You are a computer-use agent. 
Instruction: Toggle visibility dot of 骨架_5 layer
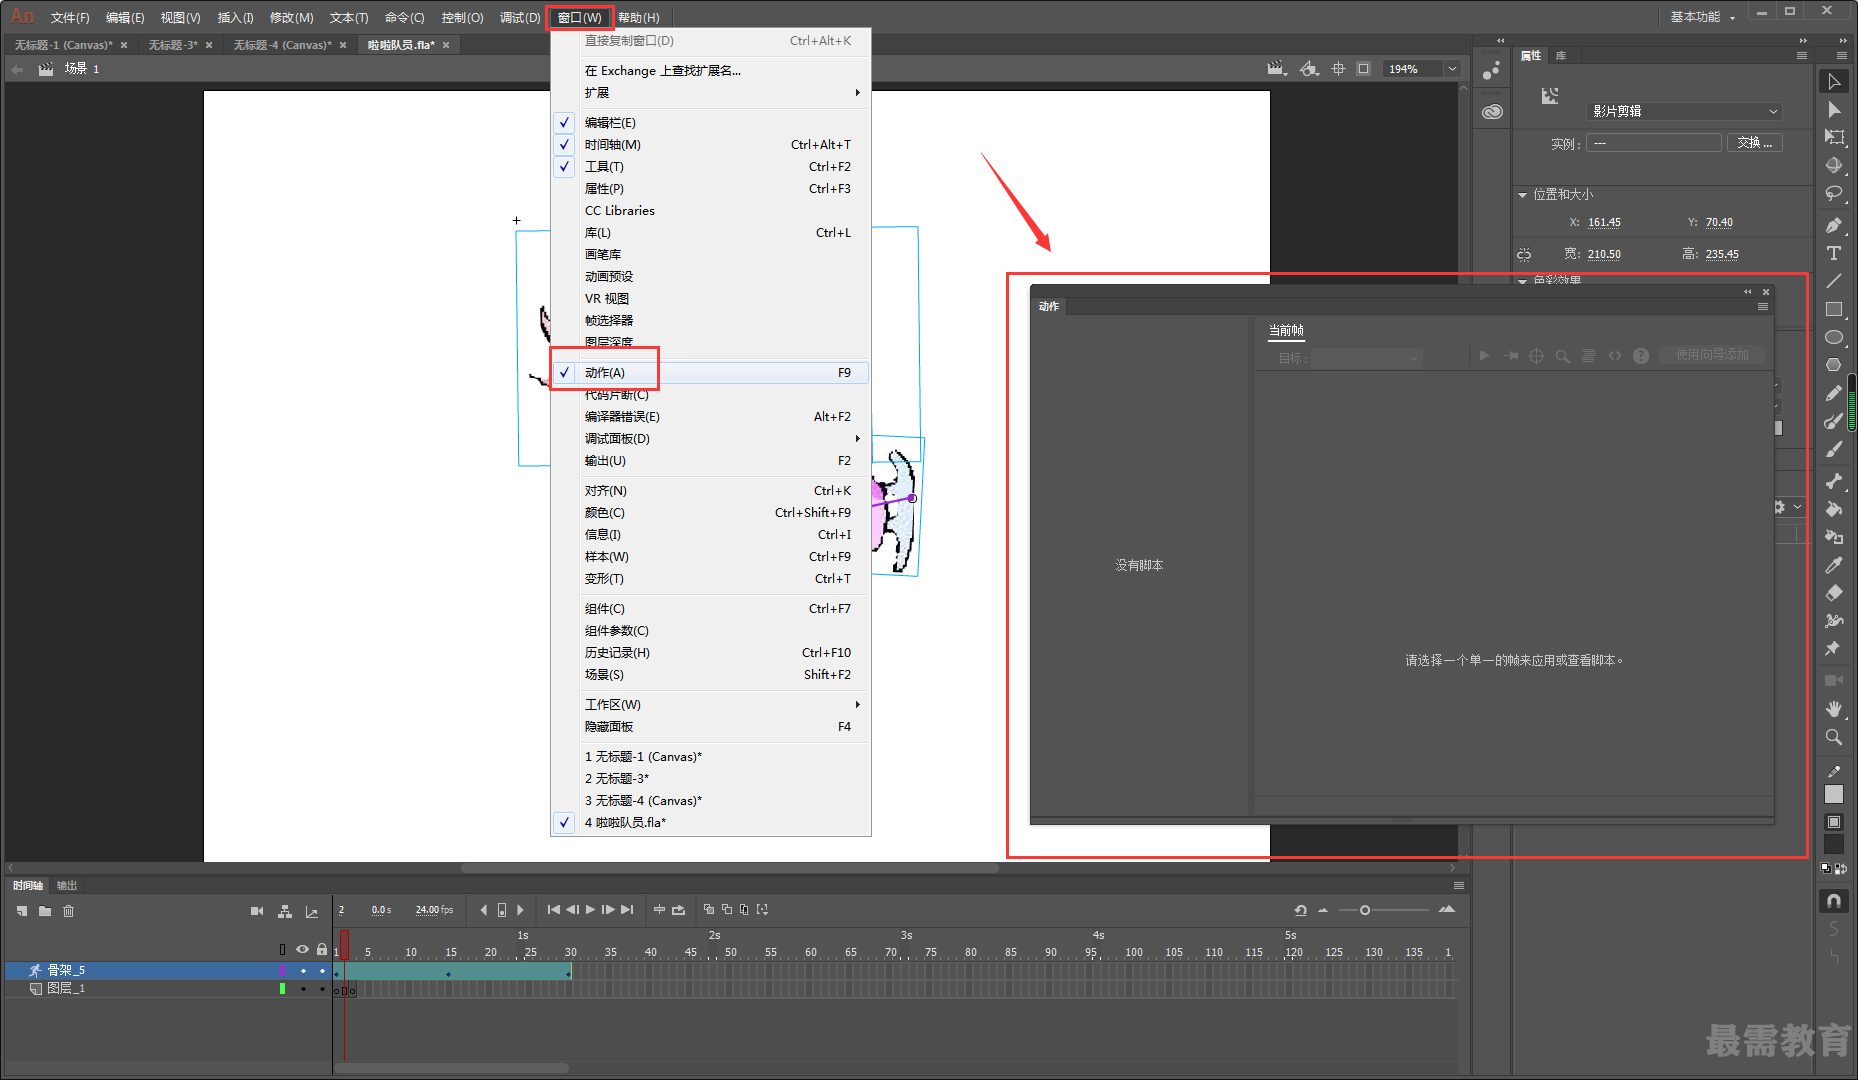tap(303, 971)
